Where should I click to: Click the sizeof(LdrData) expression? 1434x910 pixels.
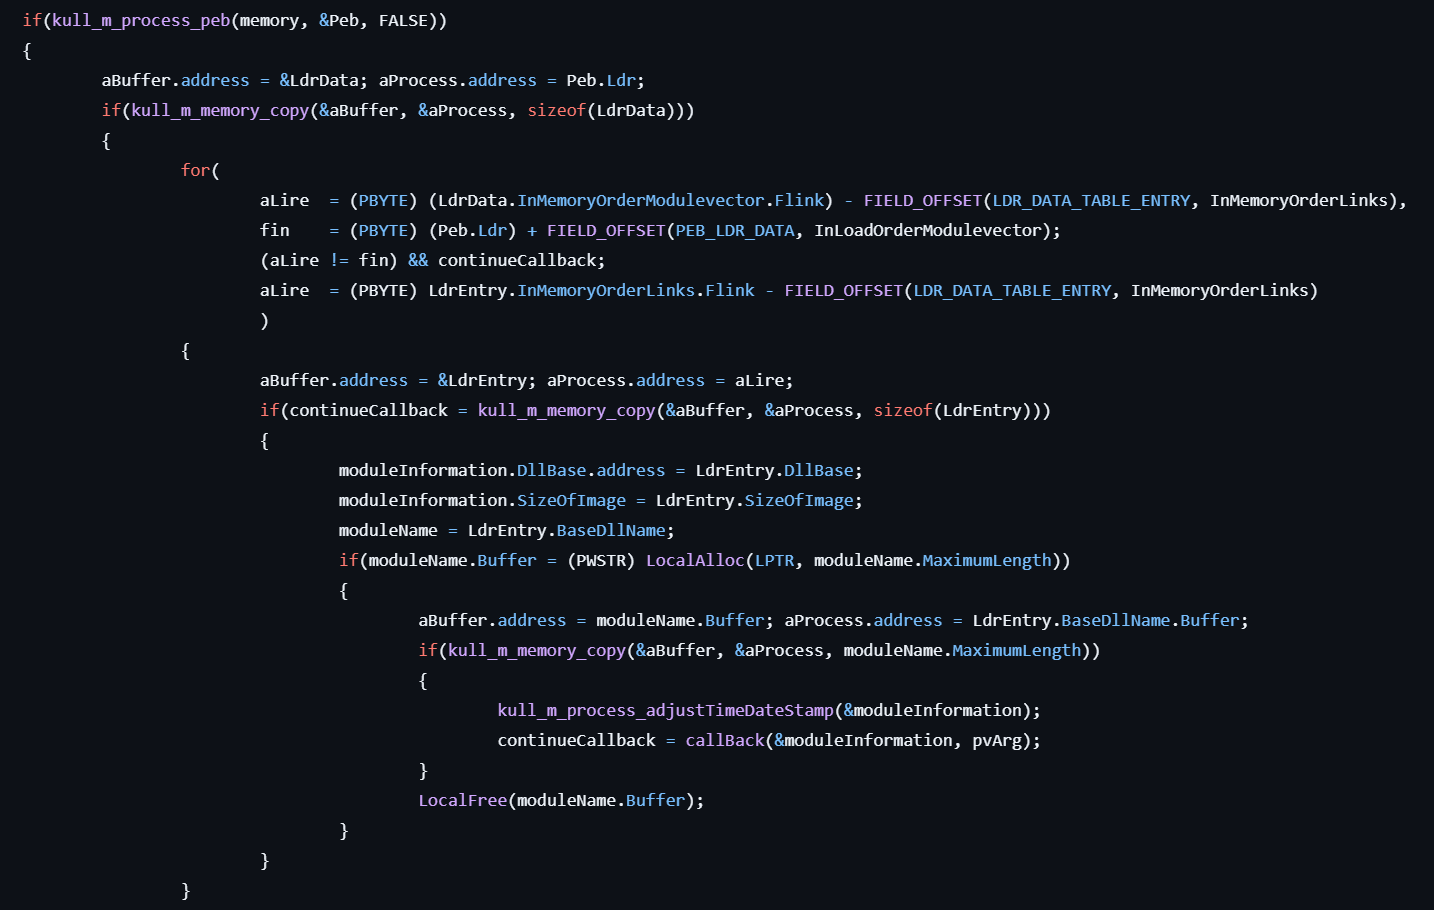[x=606, y=110]
